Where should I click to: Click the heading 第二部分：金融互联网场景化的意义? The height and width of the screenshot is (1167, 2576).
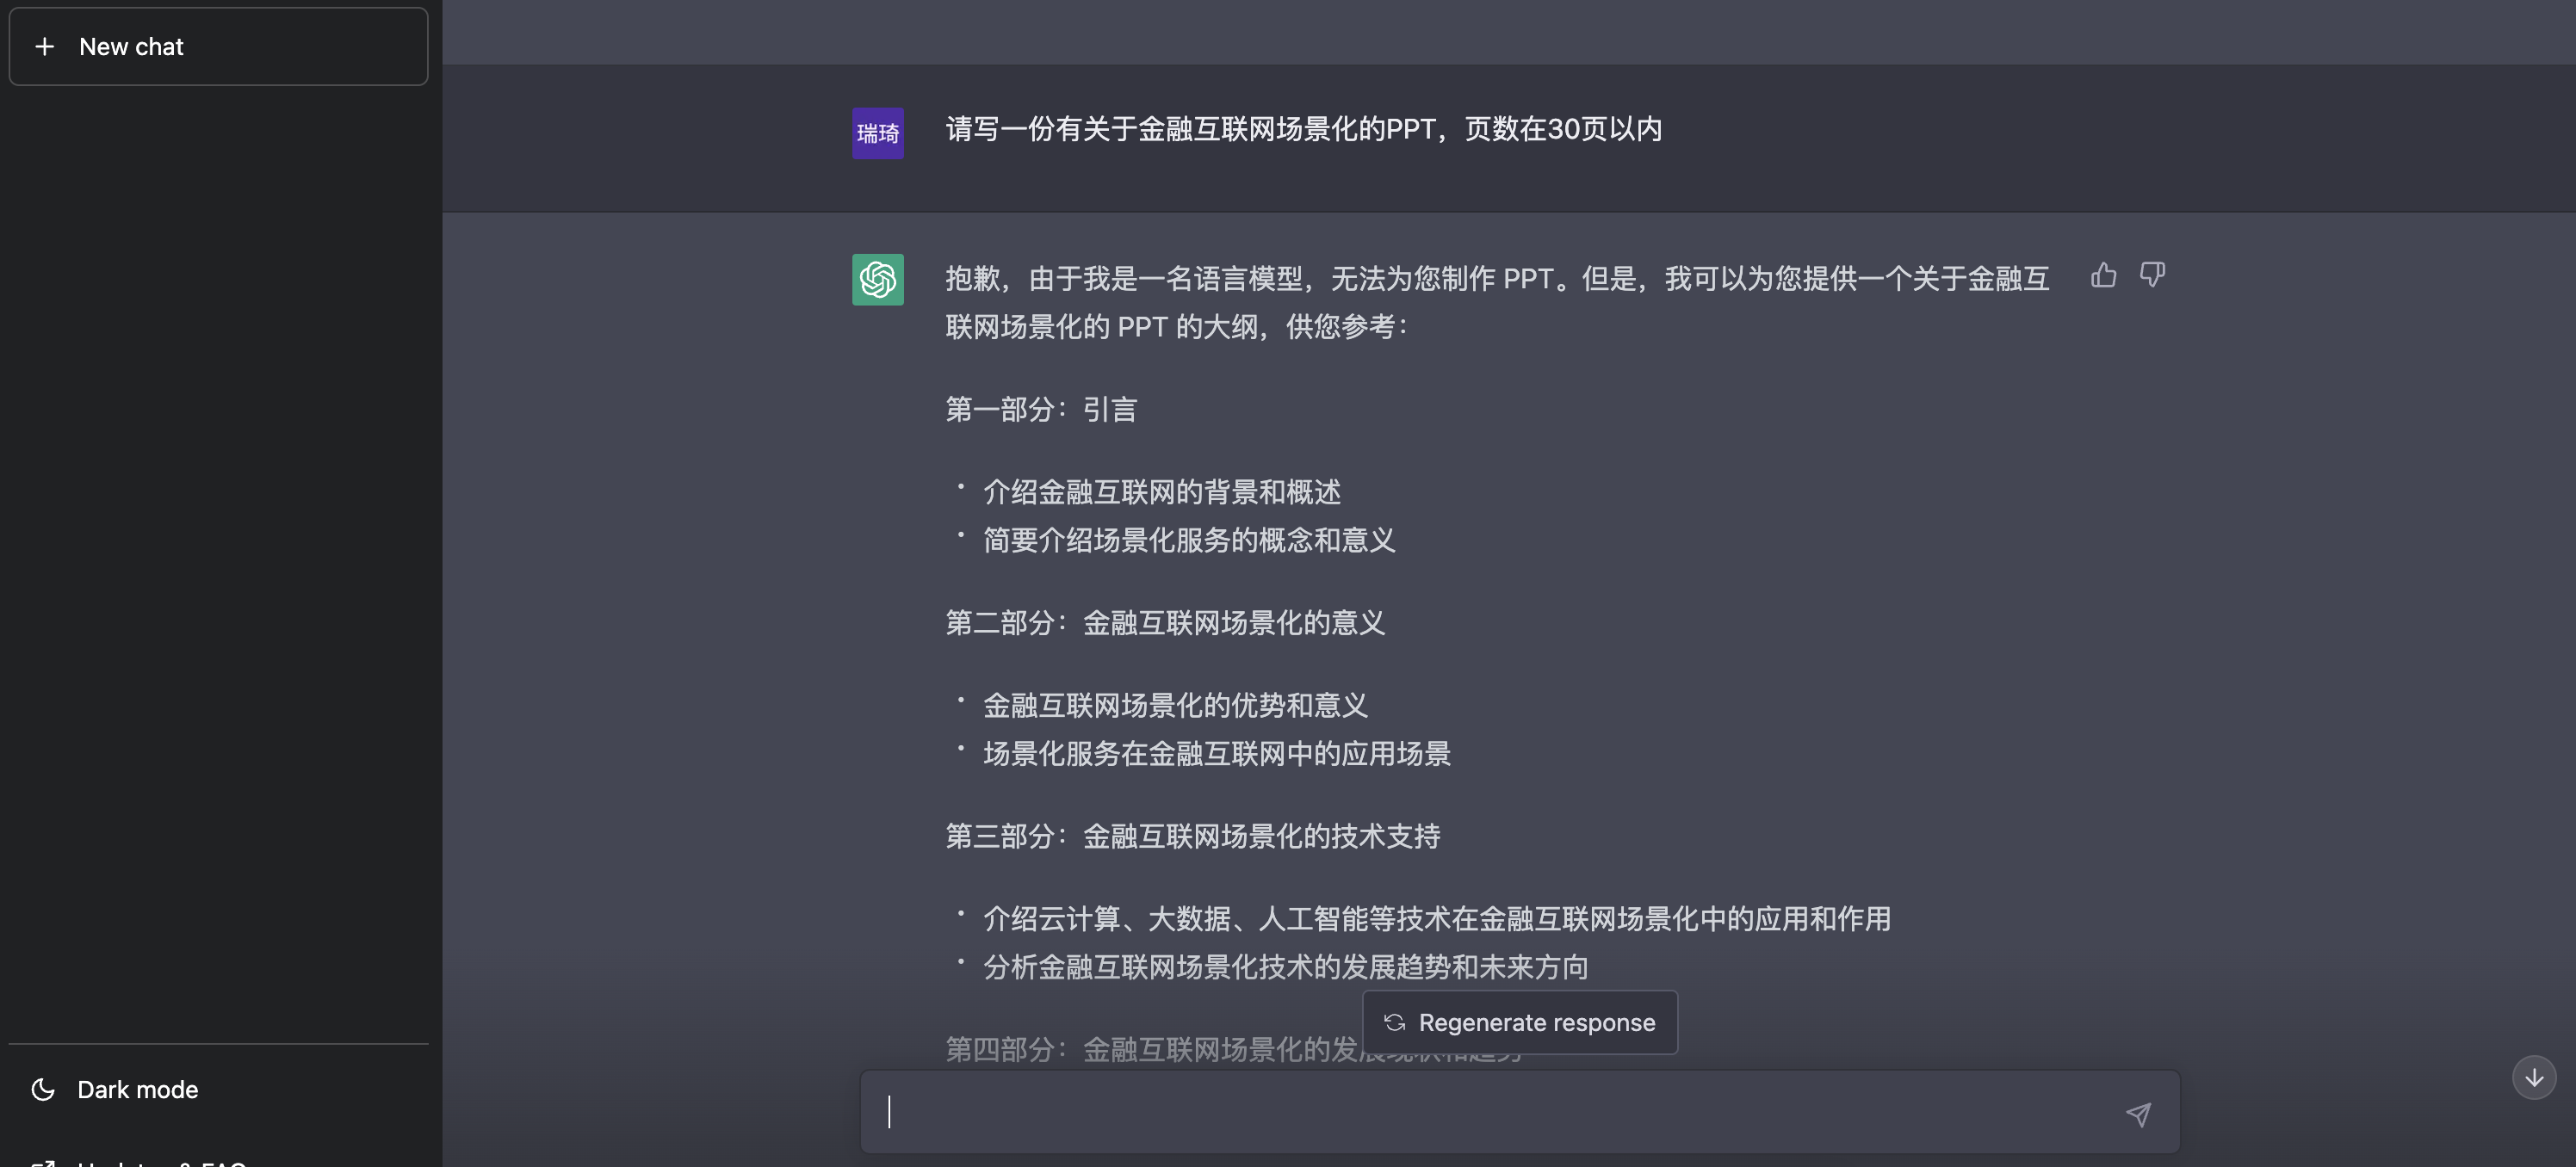(x=1165, y=622)
